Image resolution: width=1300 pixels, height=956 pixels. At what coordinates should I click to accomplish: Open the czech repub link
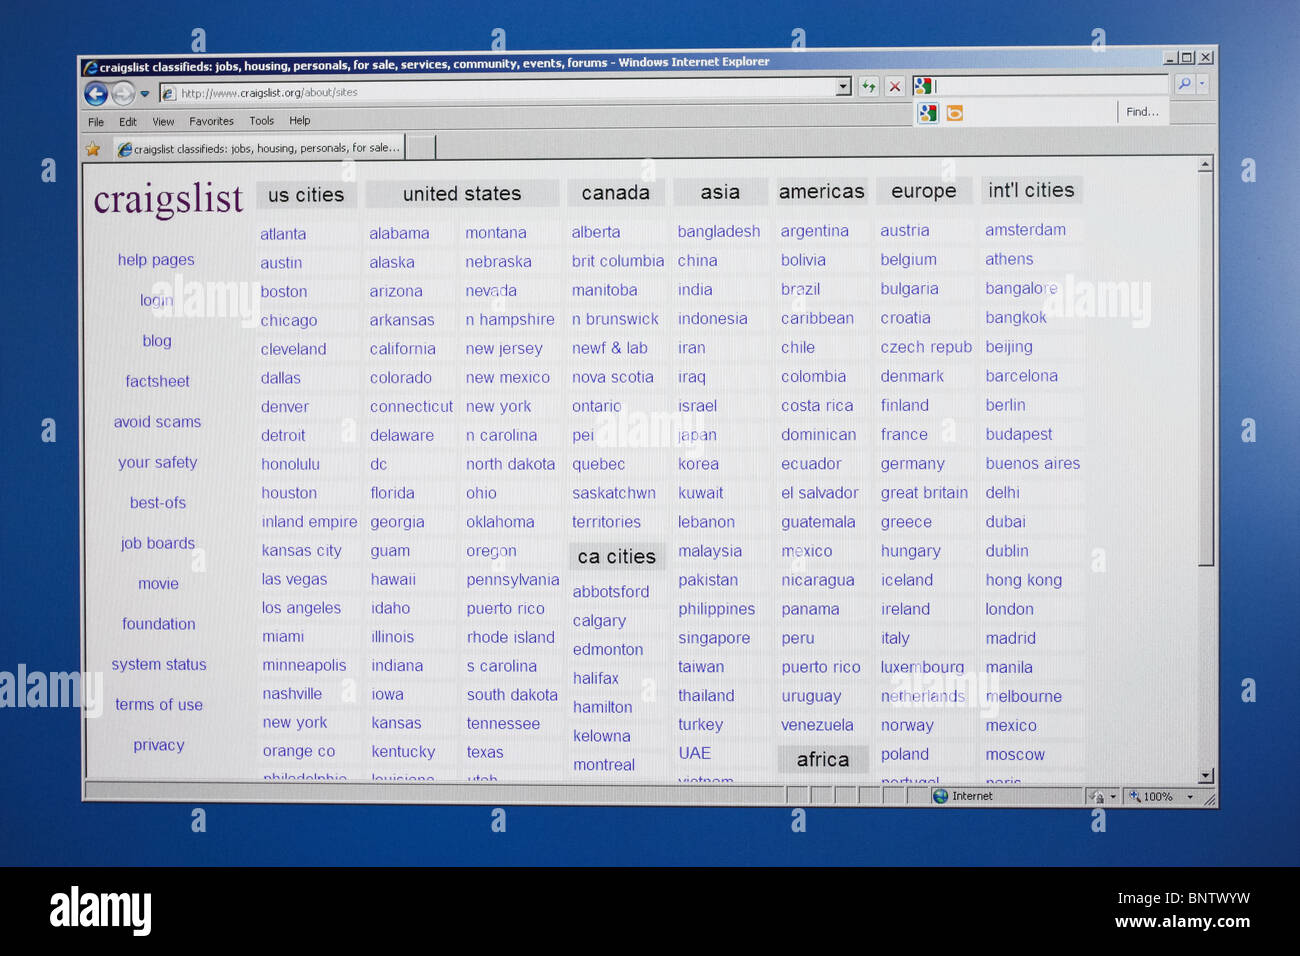[926, 347]
